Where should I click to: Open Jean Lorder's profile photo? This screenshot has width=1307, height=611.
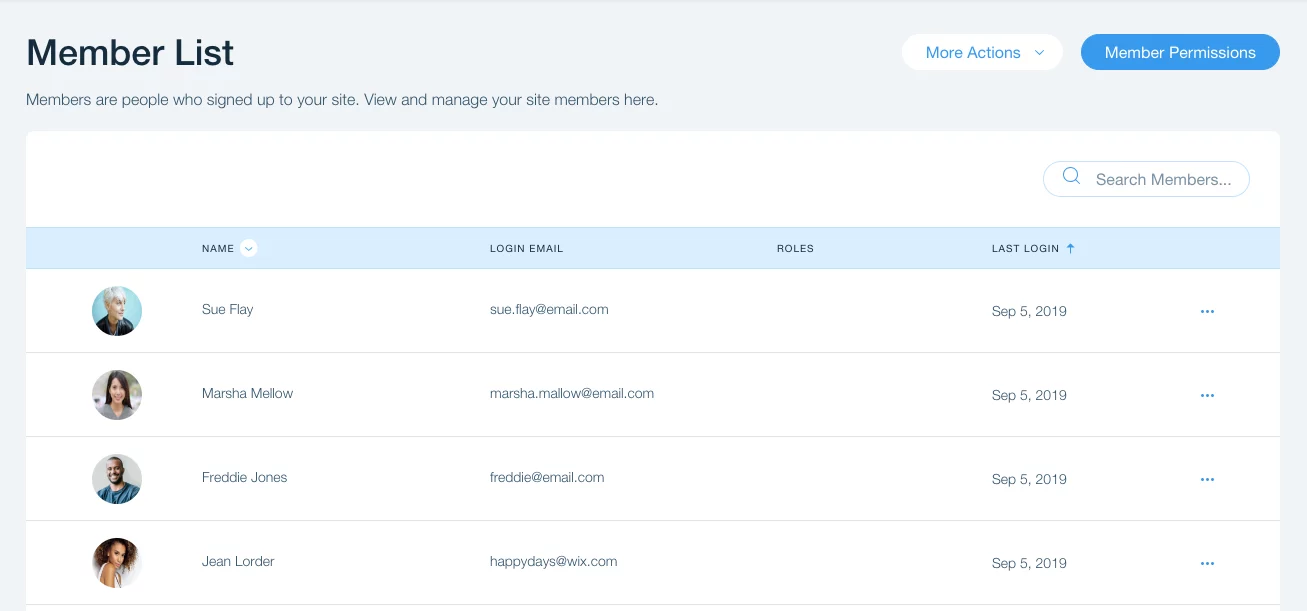pos(117,563)
